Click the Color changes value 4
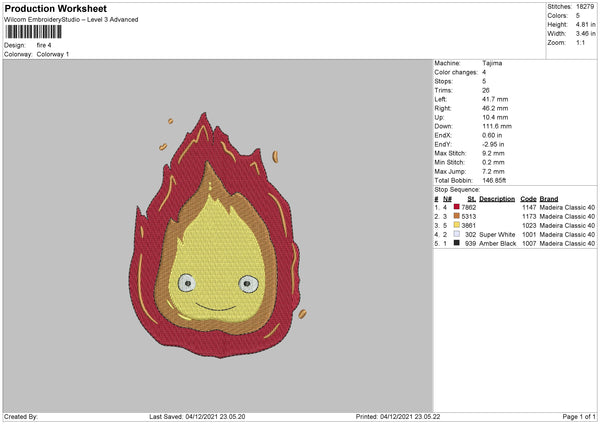Screen dimensions: 600x424 coord(484,72)
